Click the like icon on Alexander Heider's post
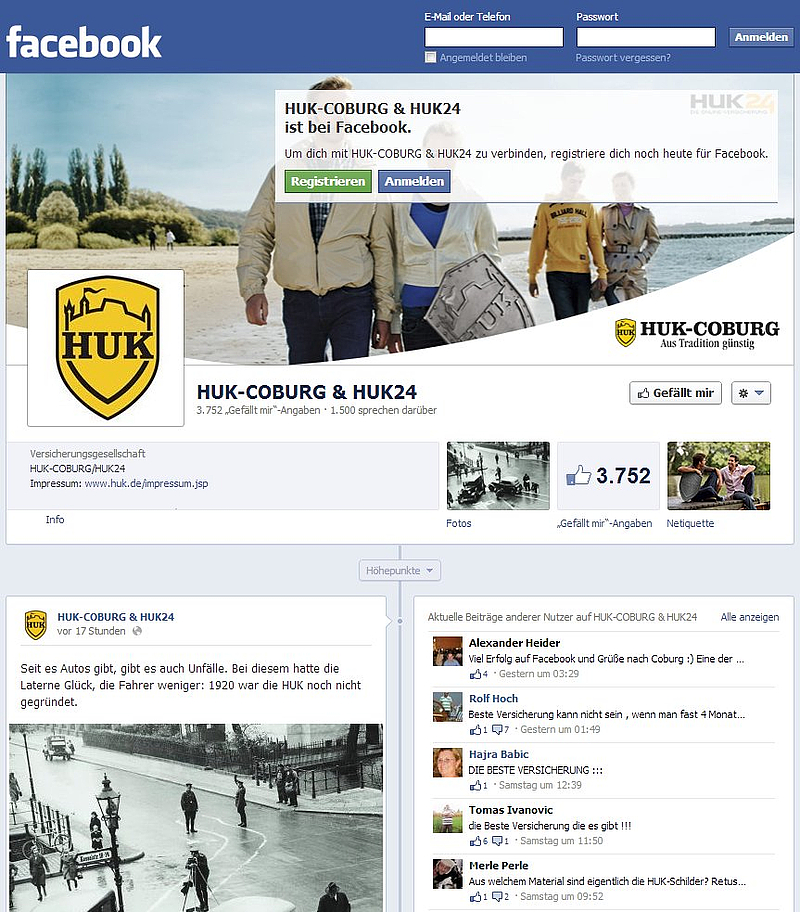800x912 pixels. pos(475,674)
